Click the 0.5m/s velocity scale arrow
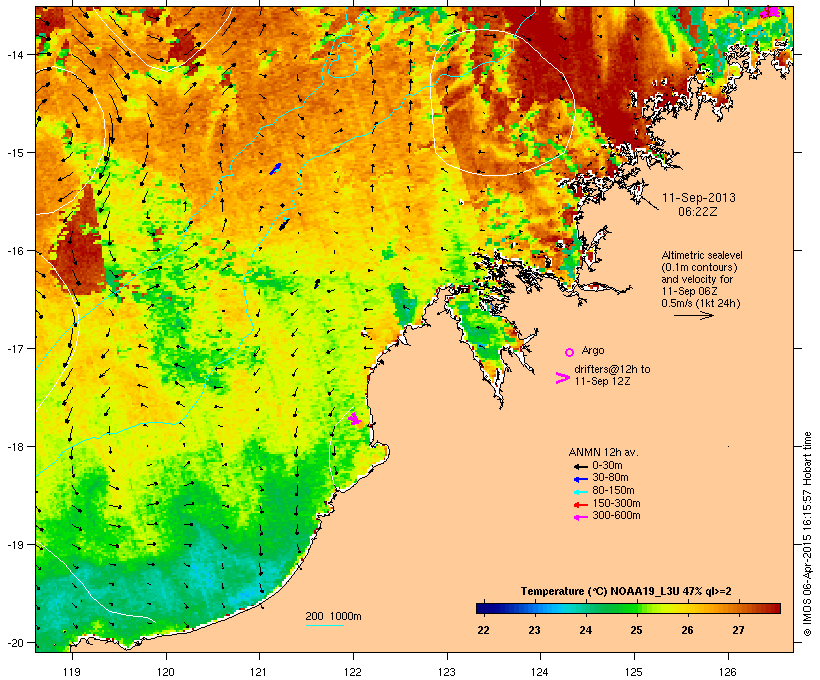Viewport: 820px width, 680px height. pyautogui.click(x=693, y=315)
